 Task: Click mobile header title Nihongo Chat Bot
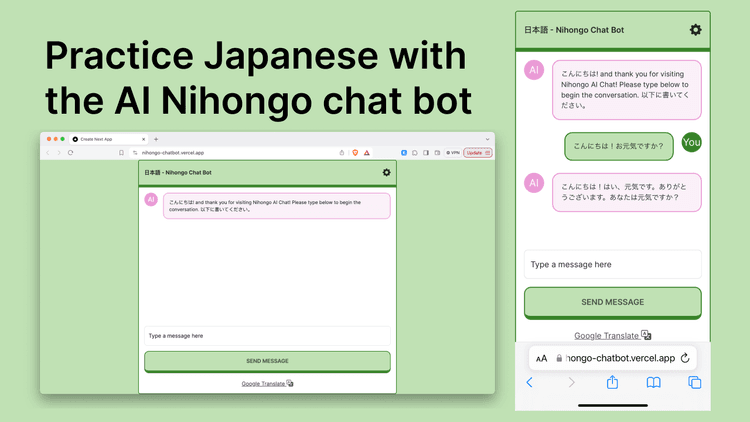coord(574,30)
